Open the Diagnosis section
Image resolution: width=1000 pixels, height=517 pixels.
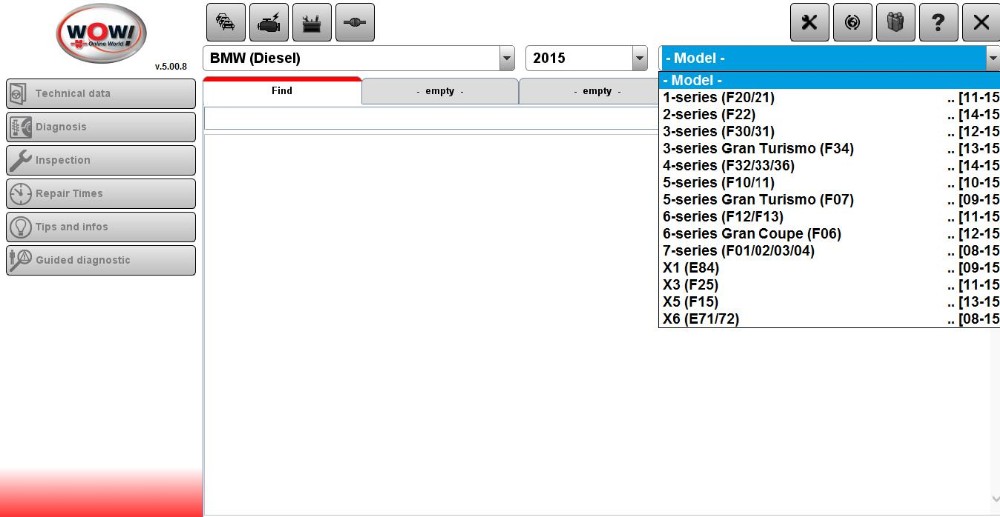pos(101,127)
